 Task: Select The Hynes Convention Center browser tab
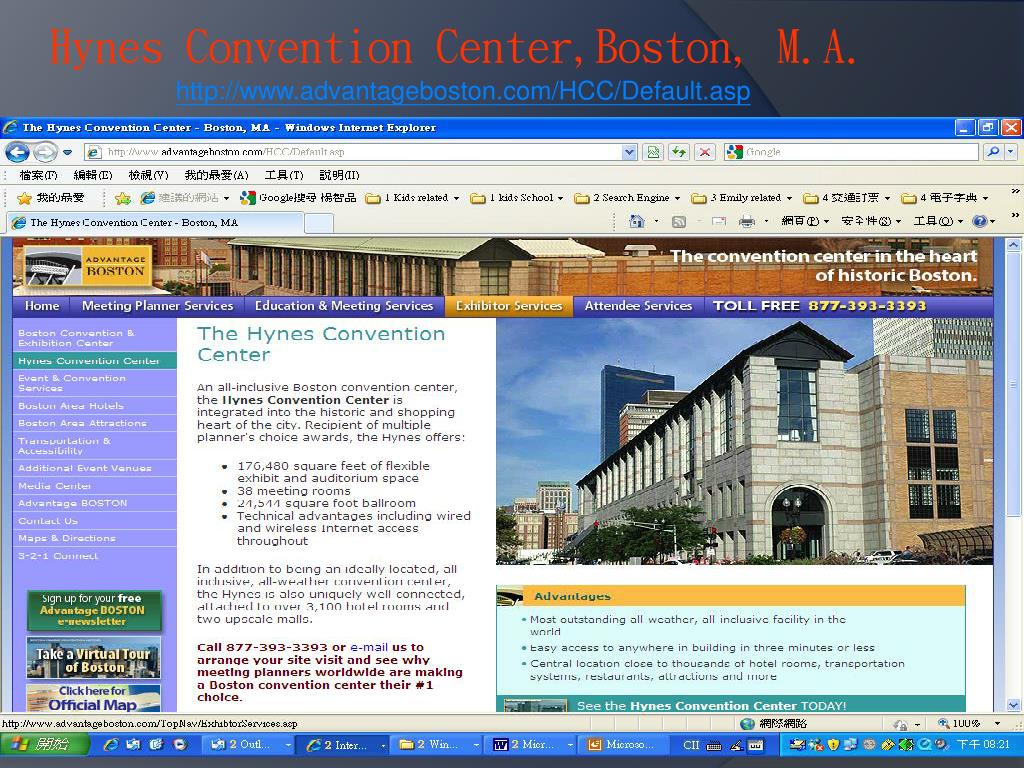click(x=155, y=223)
